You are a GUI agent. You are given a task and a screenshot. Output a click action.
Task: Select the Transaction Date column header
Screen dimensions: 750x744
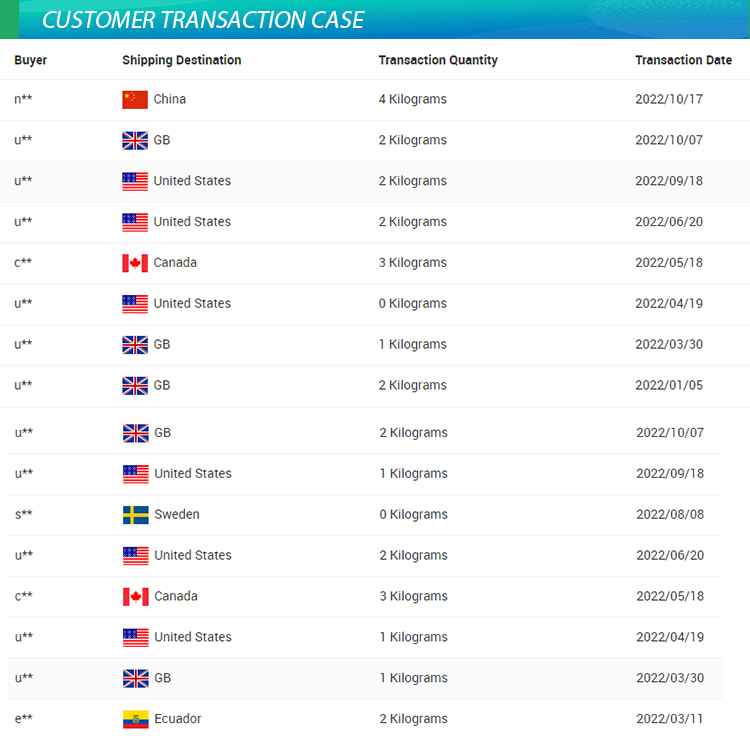(x=683, y=60)
